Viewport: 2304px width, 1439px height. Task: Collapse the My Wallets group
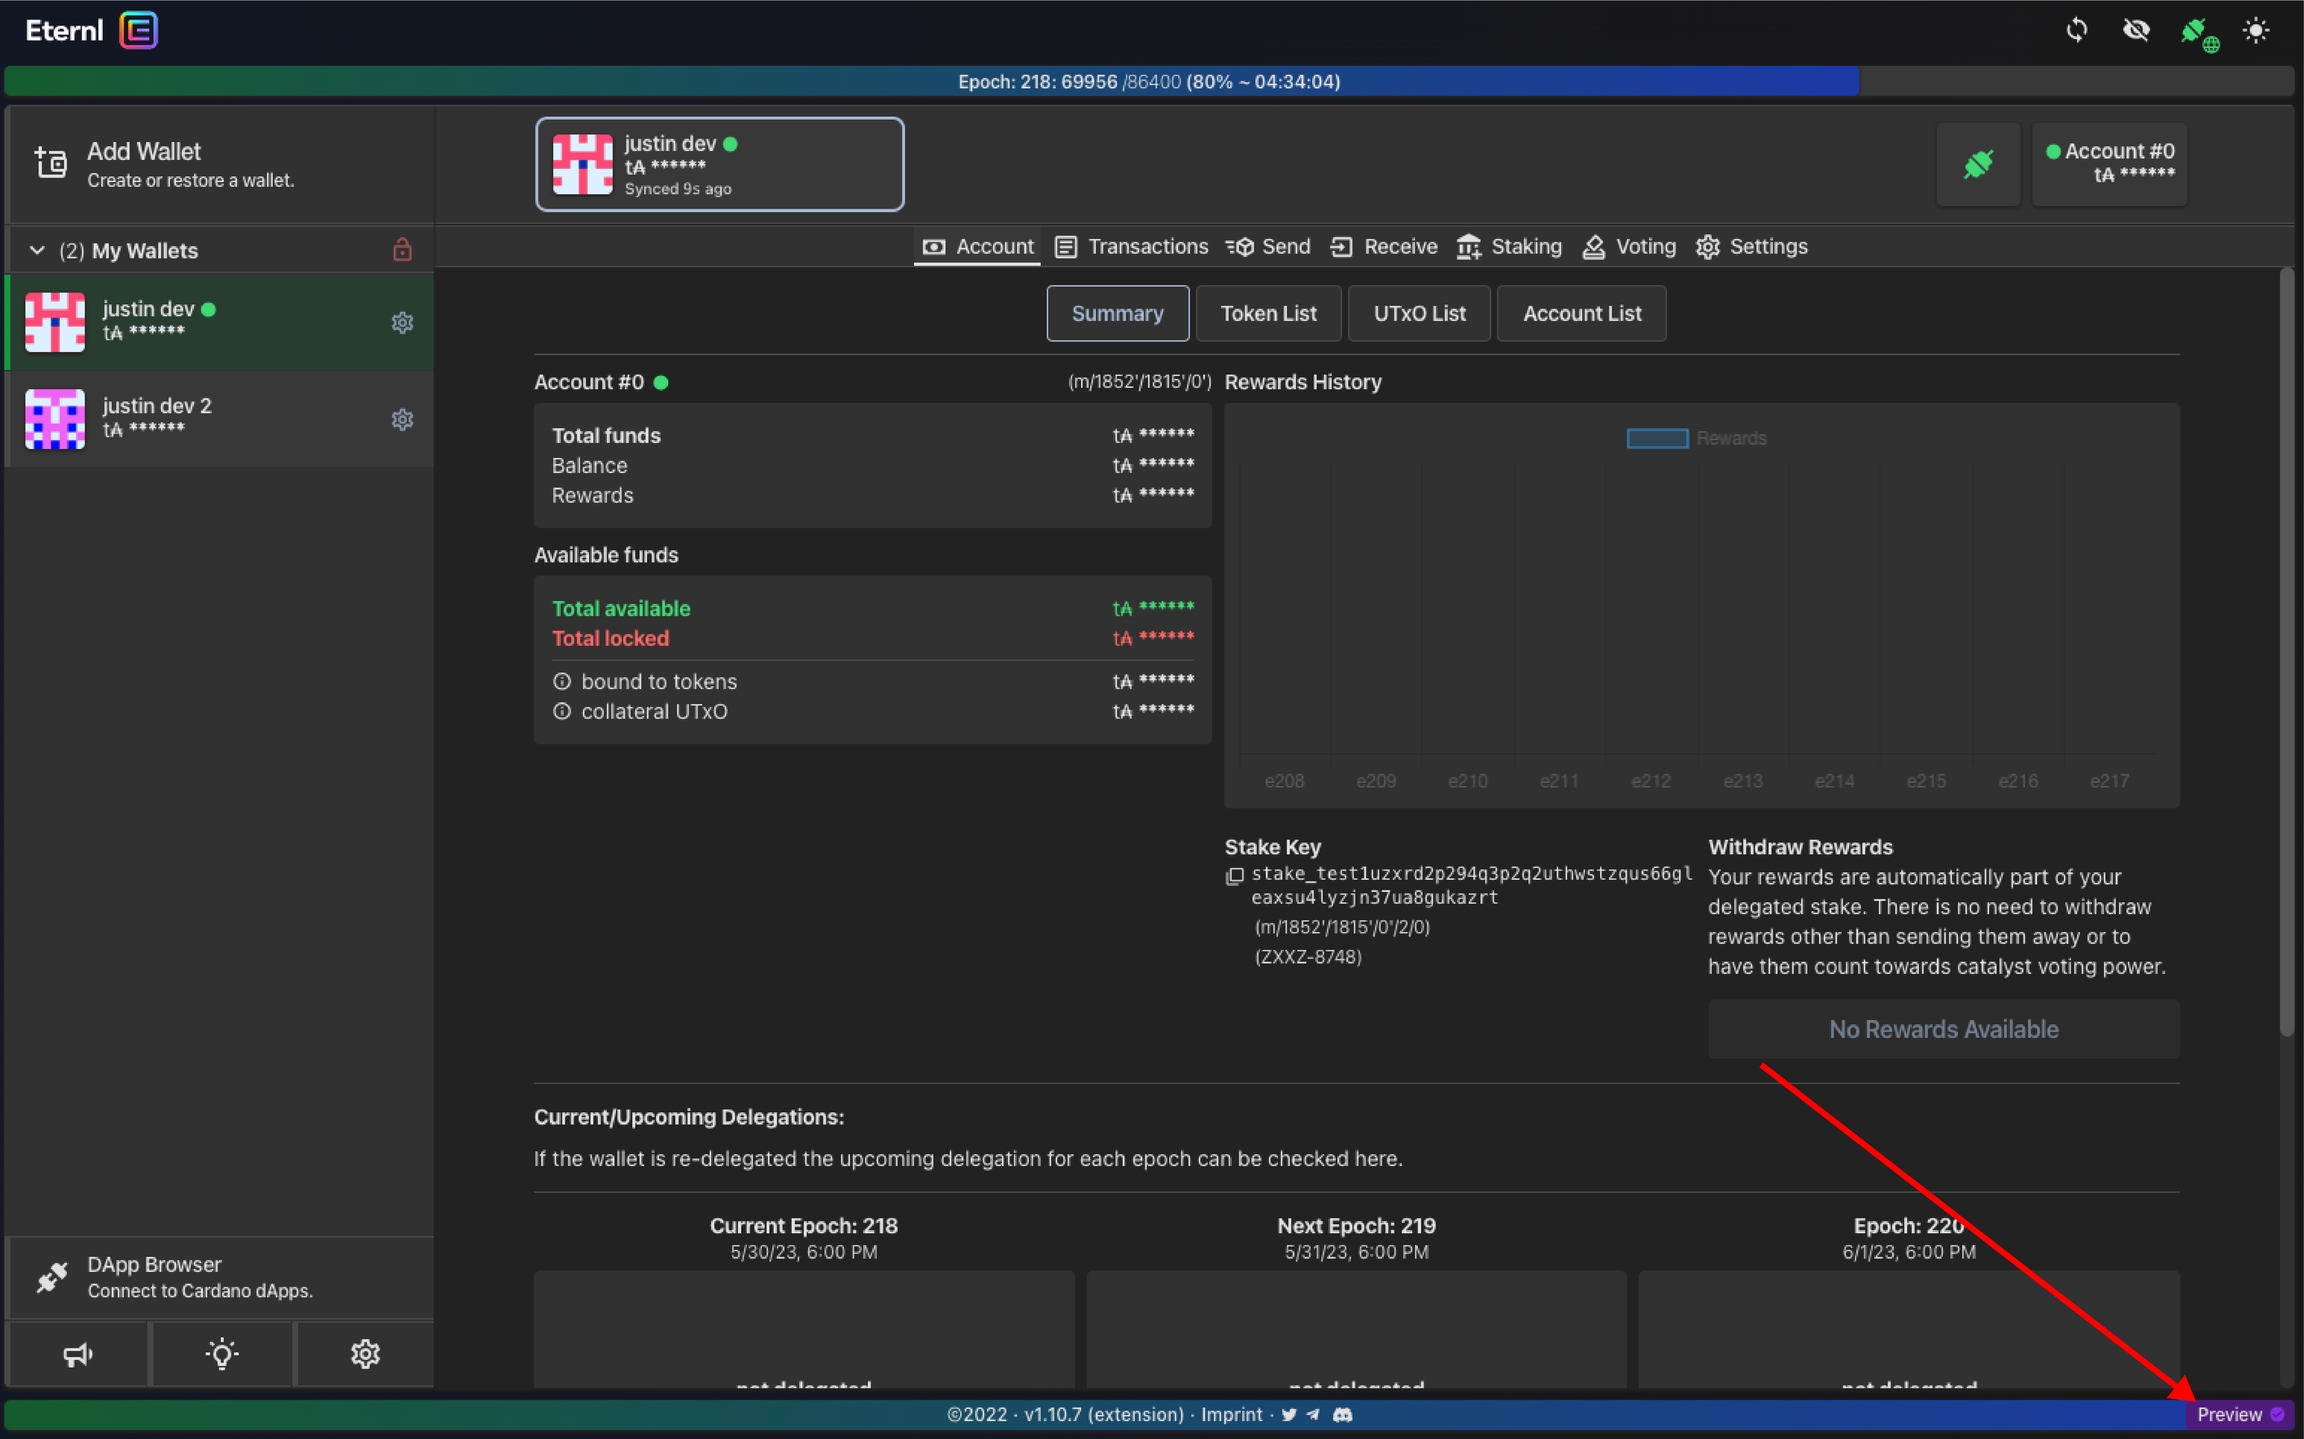[37, 250]
